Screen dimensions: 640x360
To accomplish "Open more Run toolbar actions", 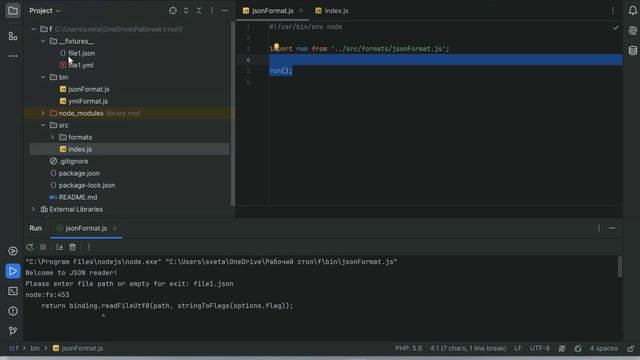I will pyautogui.click(x=89, y=247).
